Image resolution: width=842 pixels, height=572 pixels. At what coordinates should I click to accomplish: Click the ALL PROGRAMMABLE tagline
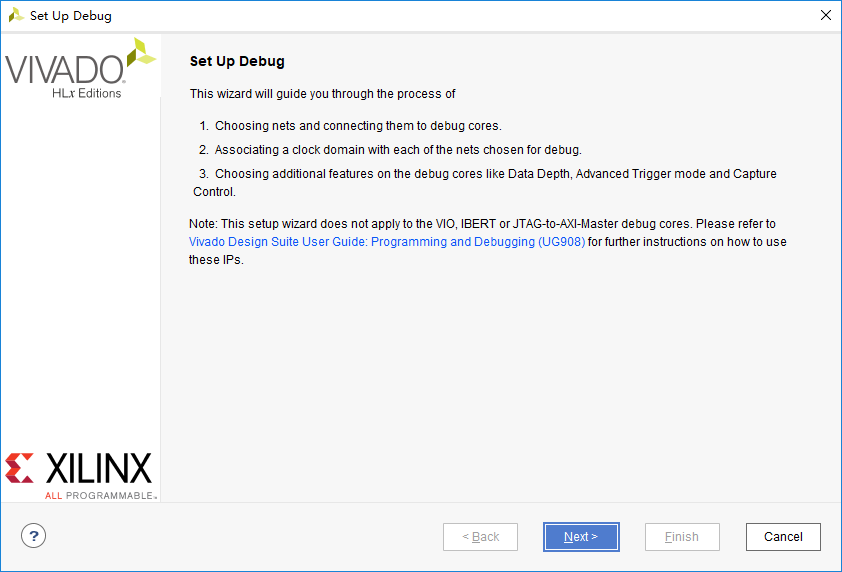101,495
